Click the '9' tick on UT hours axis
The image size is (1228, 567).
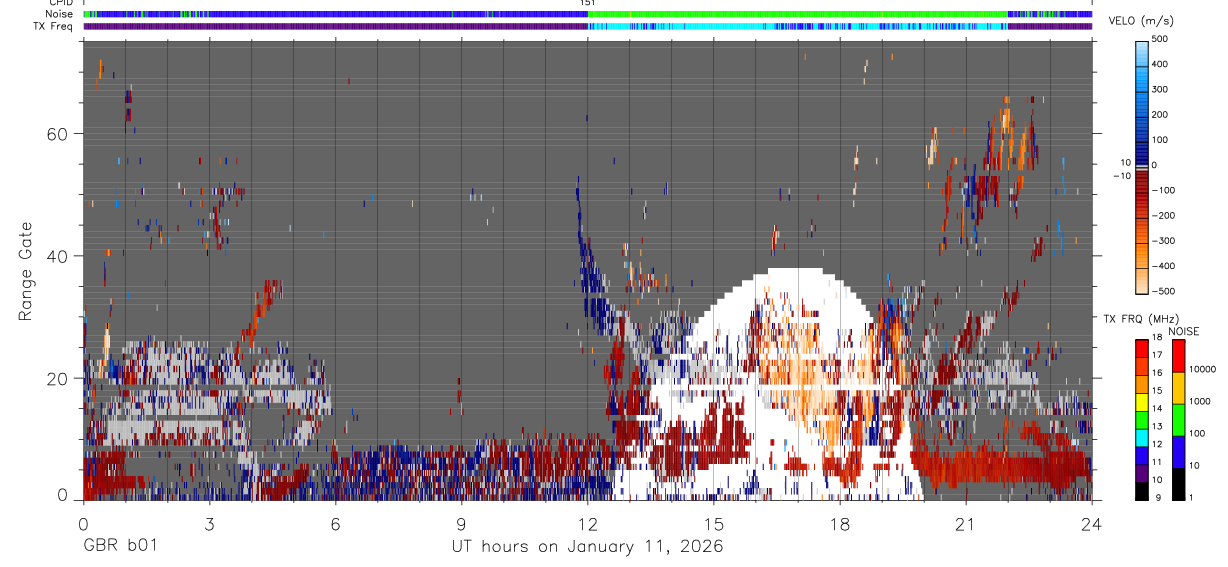click(x=461, y=524)
